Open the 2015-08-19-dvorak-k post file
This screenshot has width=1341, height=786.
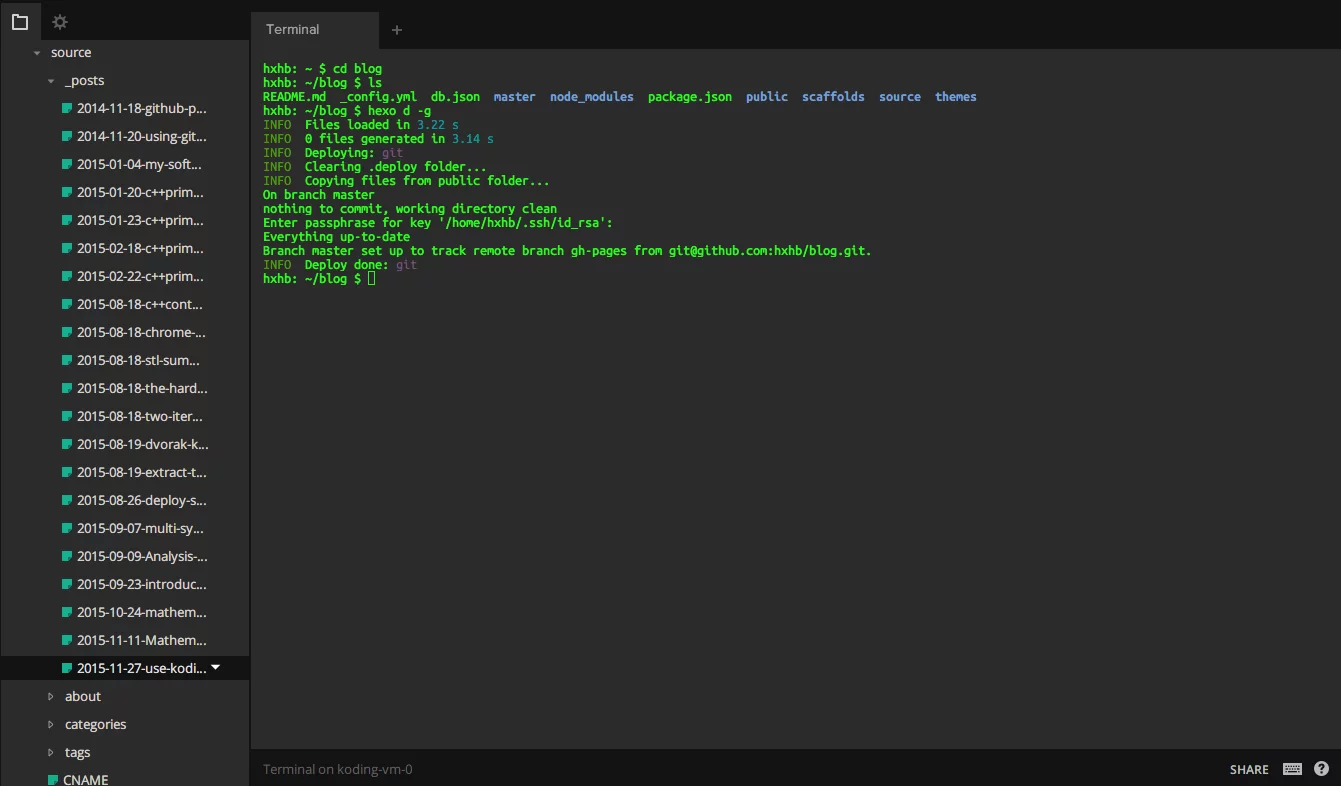(142, 444)
